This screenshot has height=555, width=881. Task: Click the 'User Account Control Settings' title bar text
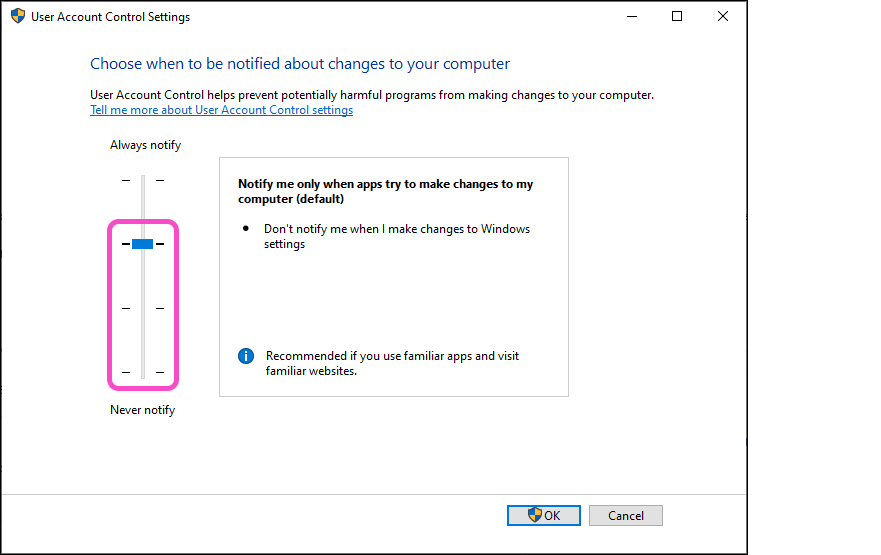[x=110, y=17]
